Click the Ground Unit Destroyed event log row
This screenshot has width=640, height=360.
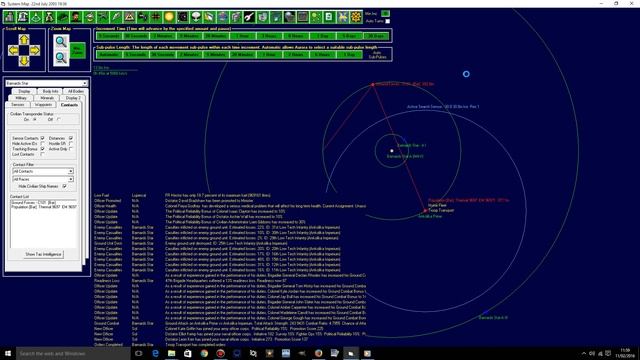pyautogui.click(x=230, y=243)
